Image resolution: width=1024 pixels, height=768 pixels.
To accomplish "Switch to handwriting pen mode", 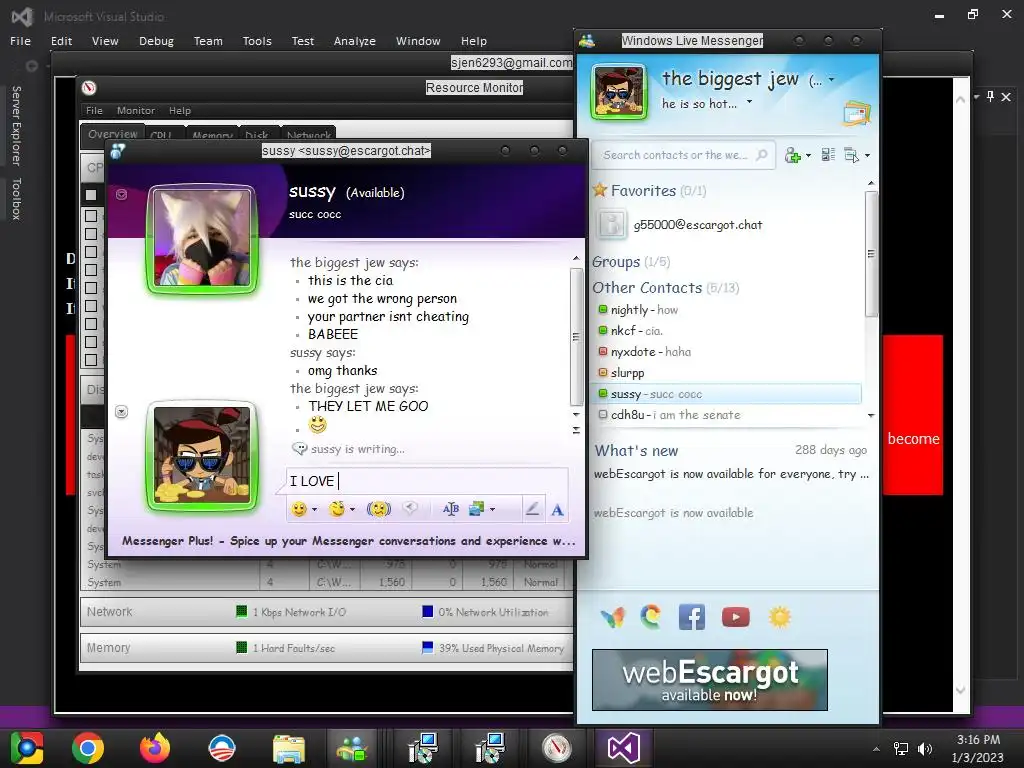I will tap(532, 509).
